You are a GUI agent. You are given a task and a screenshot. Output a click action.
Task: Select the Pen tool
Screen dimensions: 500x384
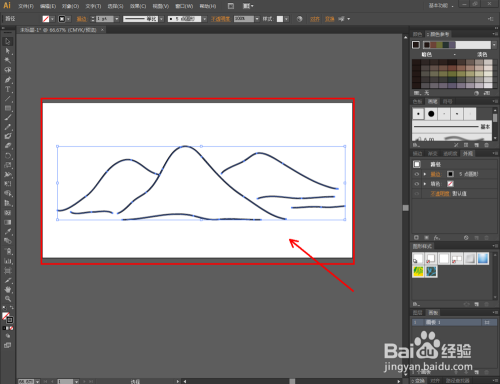[8, 80]
